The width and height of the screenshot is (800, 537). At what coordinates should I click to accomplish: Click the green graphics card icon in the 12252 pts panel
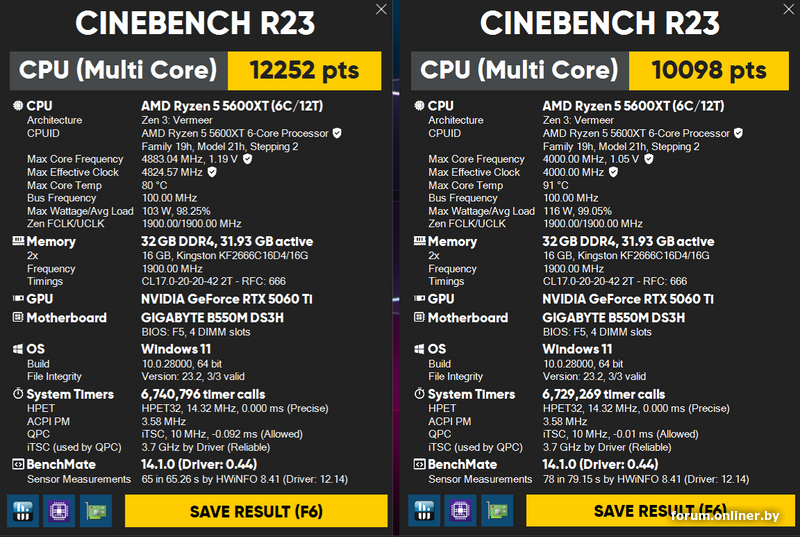coord(95,510)
